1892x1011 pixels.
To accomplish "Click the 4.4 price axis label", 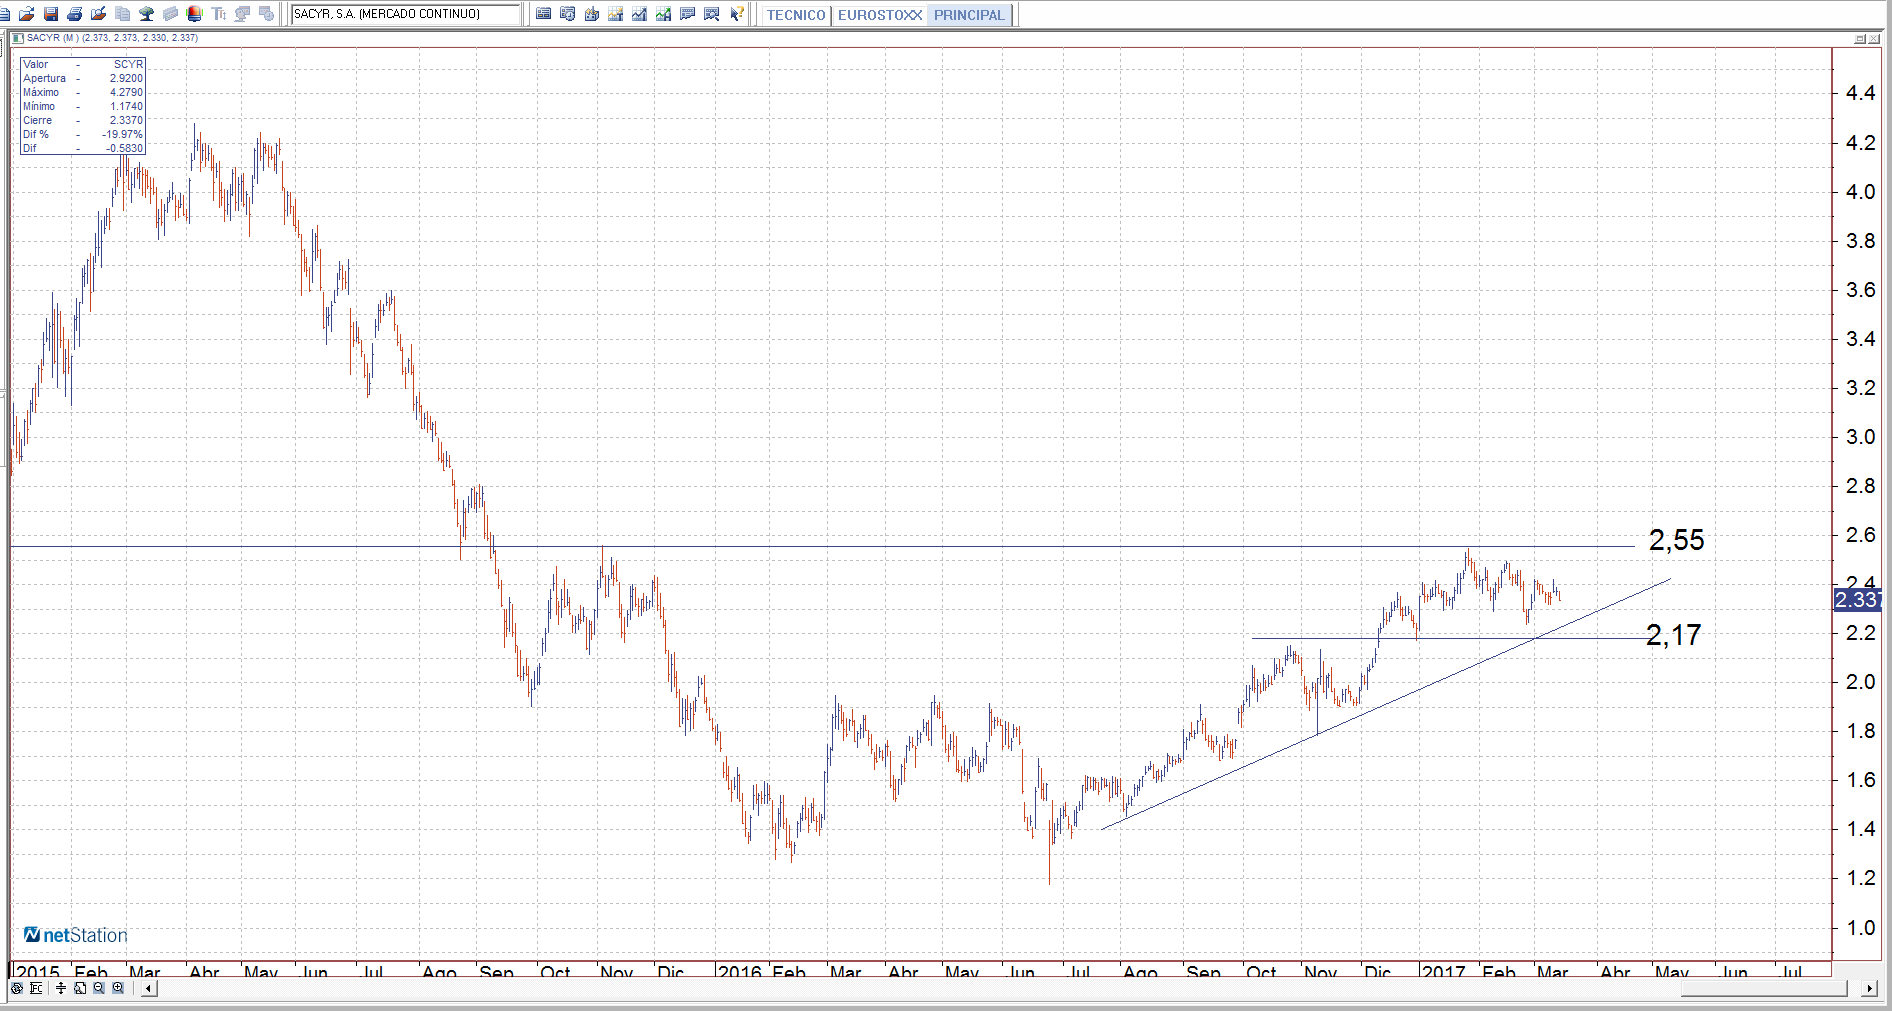I will point(1860,93).
